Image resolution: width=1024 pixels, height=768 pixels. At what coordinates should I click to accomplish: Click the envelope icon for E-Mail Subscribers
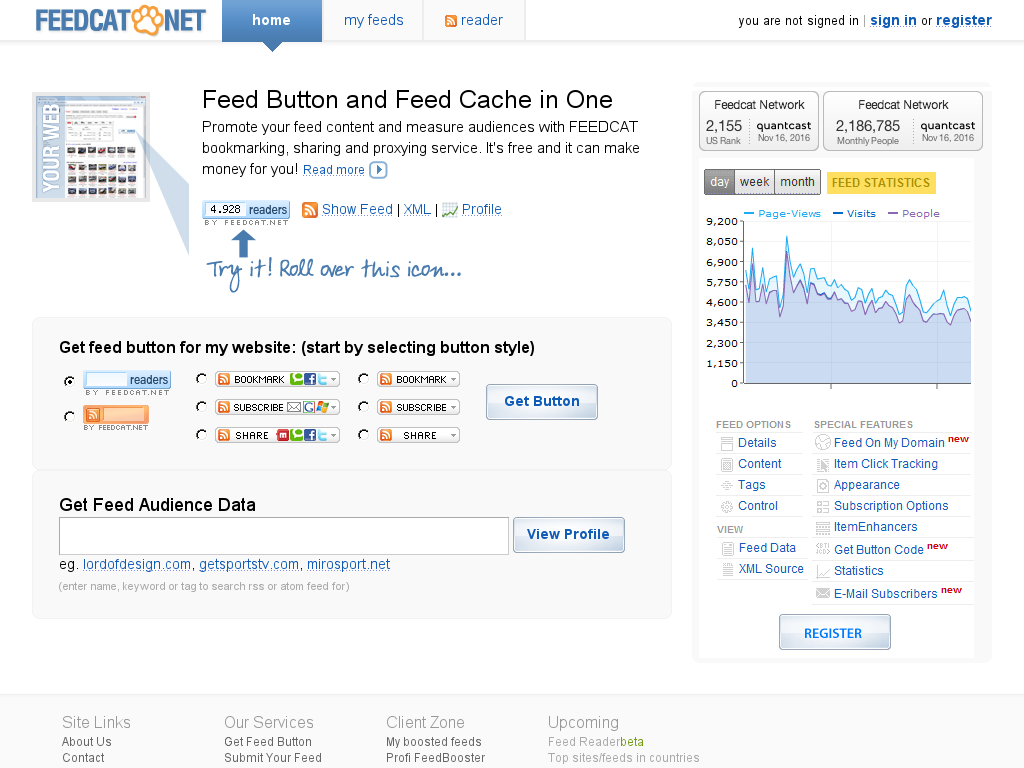coord(823,593)
